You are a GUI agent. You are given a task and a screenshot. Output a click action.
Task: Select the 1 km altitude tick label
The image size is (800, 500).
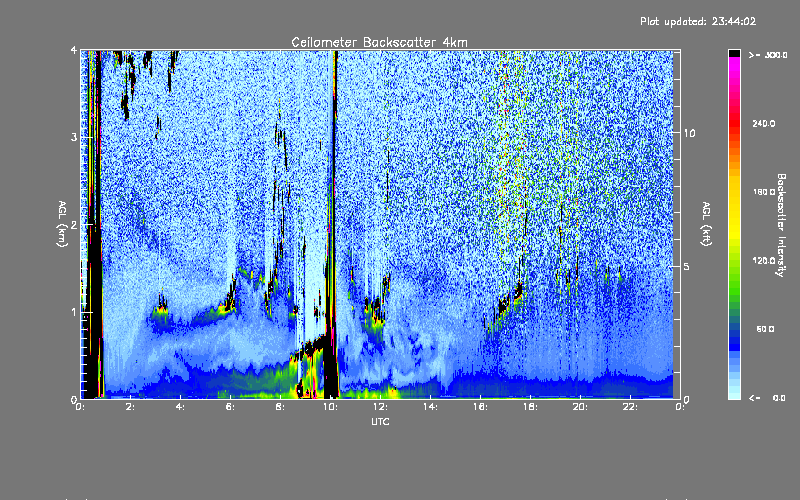click(74, 312)
